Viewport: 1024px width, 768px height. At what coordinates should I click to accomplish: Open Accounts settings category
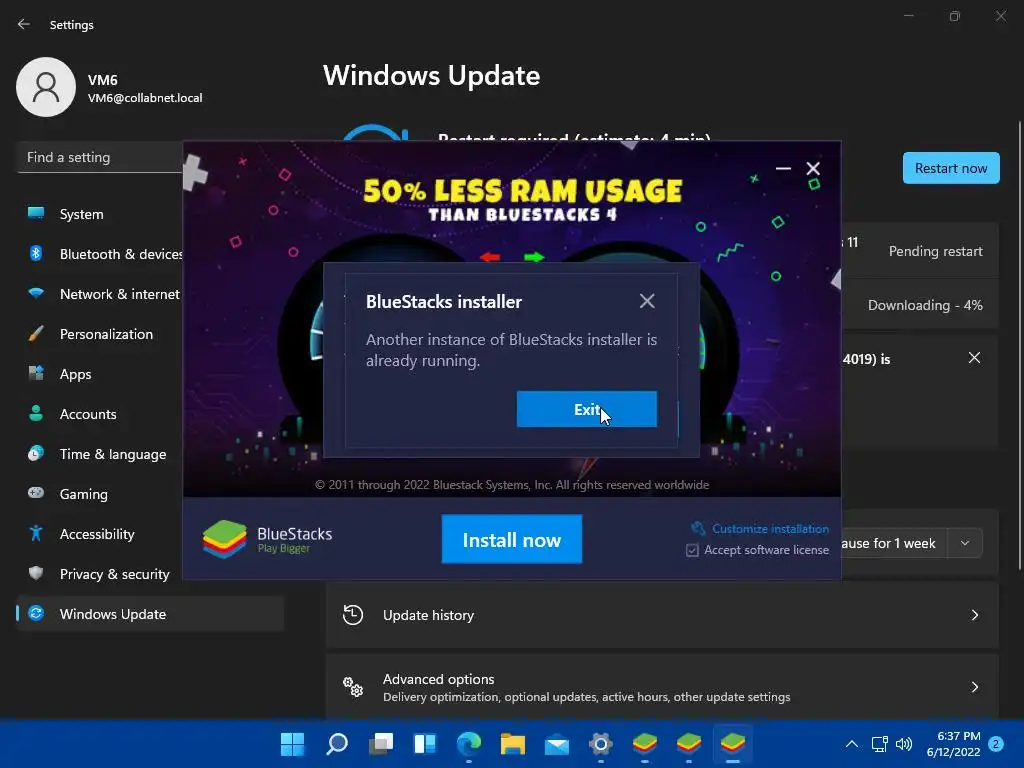click(x=99, y=414)
